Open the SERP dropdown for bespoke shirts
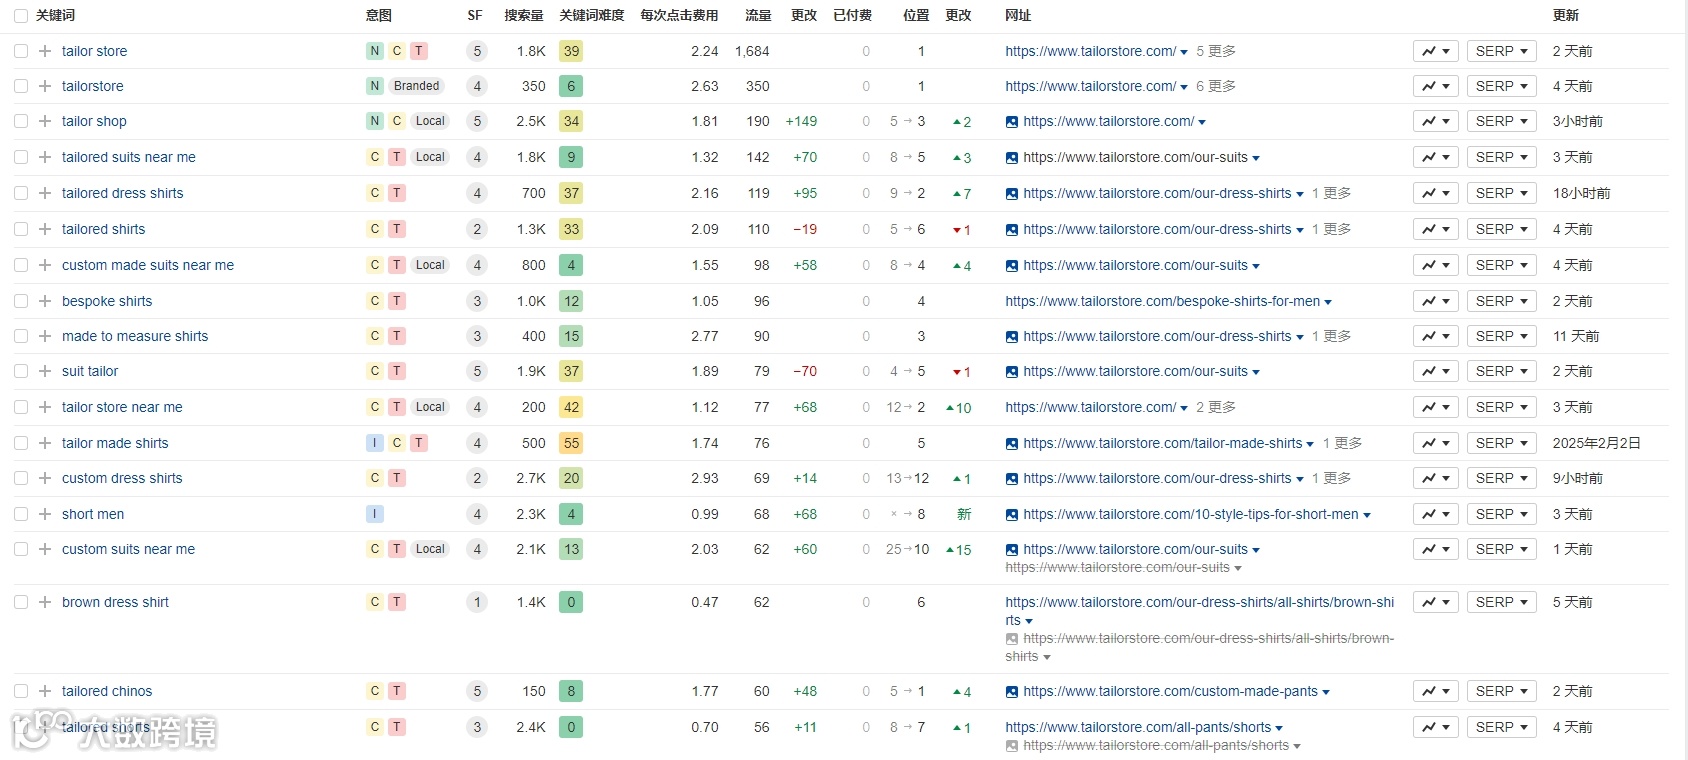The width and height of the screenshot is (1688, 760). click(1501, 301)
